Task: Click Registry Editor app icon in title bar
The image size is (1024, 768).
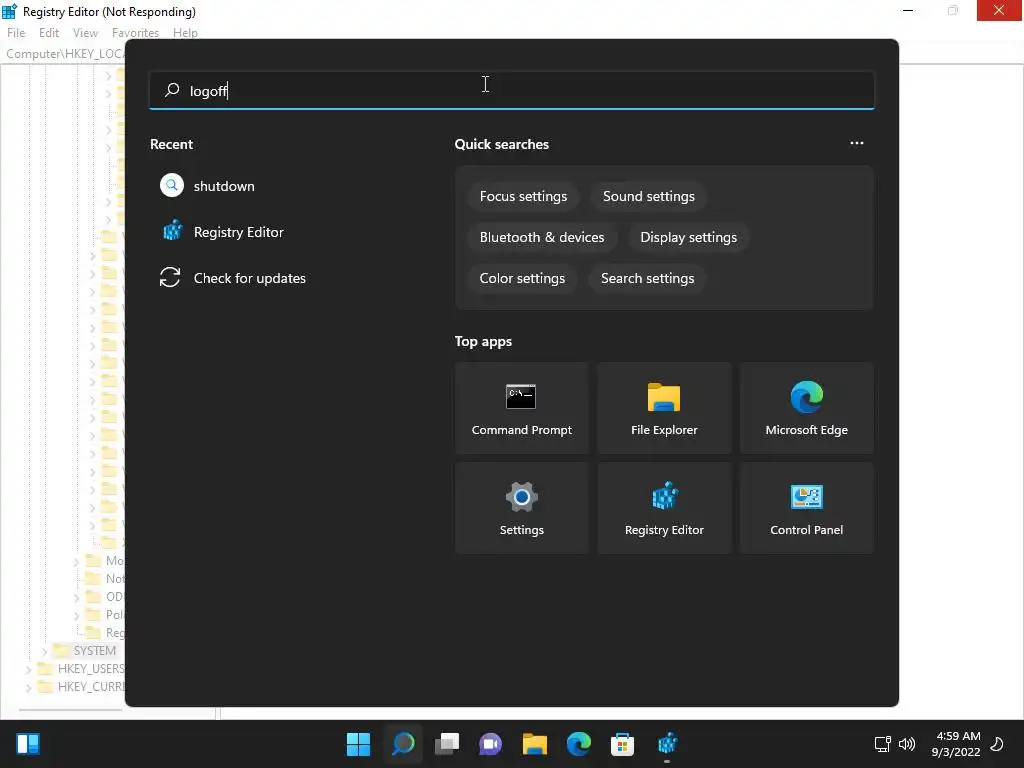Action: [x=9, y=11]
